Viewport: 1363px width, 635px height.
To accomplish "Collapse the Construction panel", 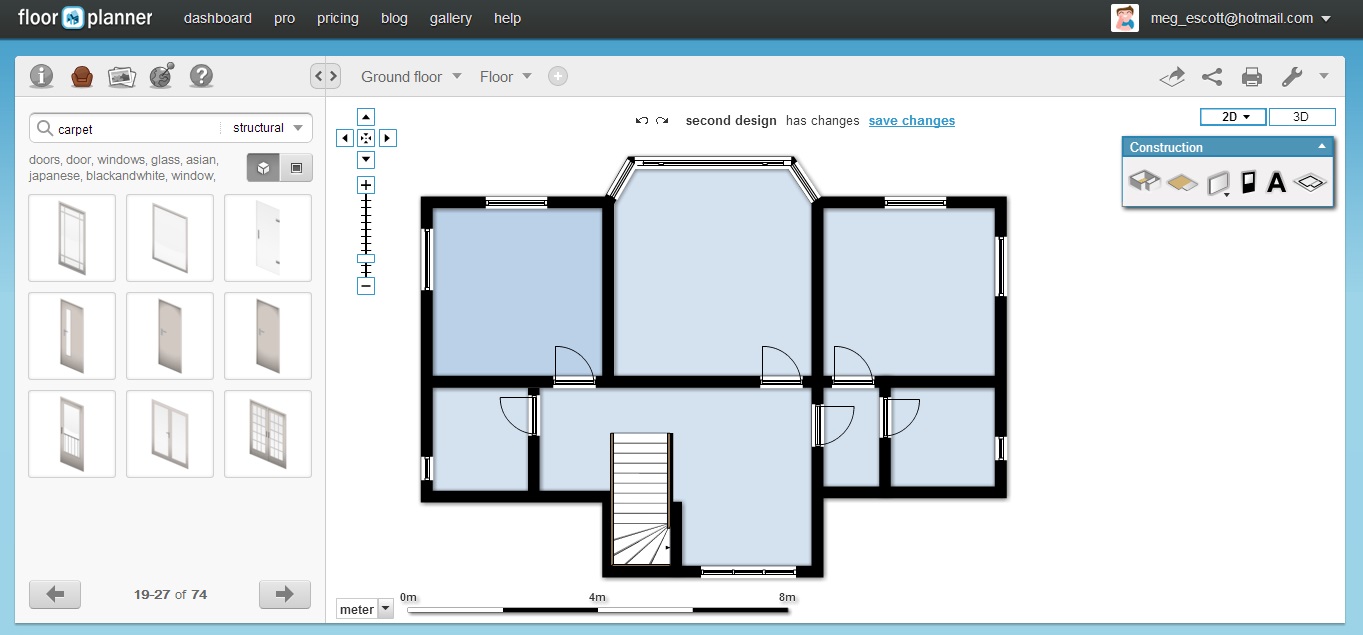I will pos(1322,147).
